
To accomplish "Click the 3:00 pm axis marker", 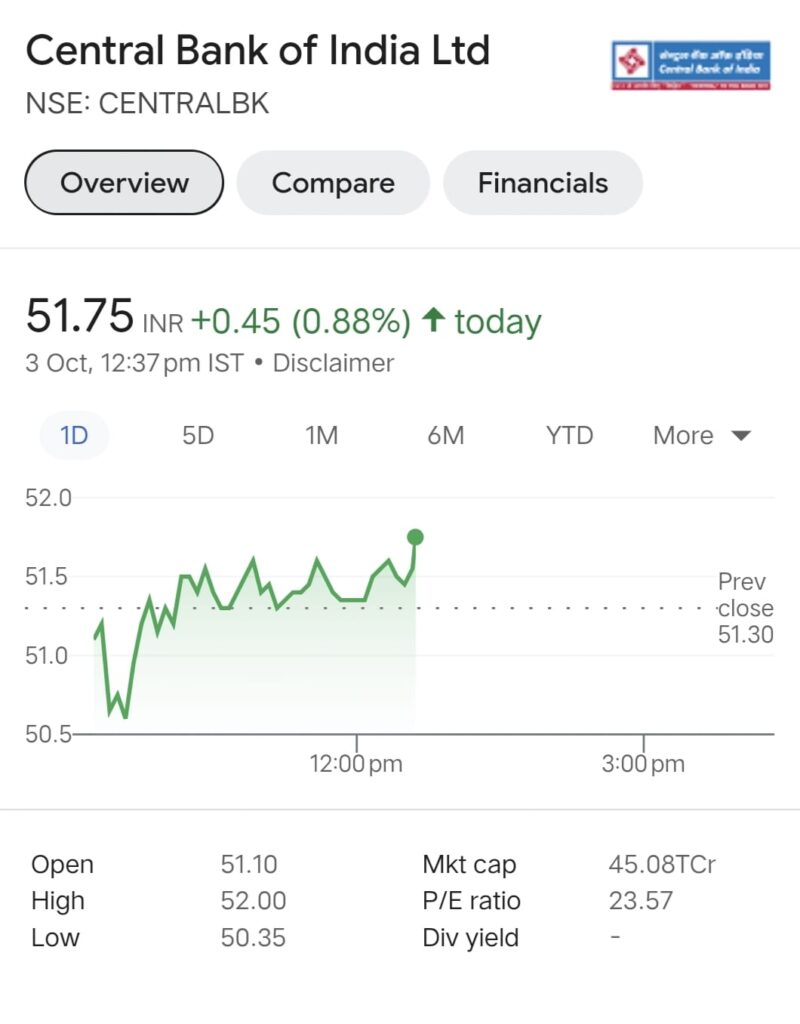I will [x=642, y=764].
